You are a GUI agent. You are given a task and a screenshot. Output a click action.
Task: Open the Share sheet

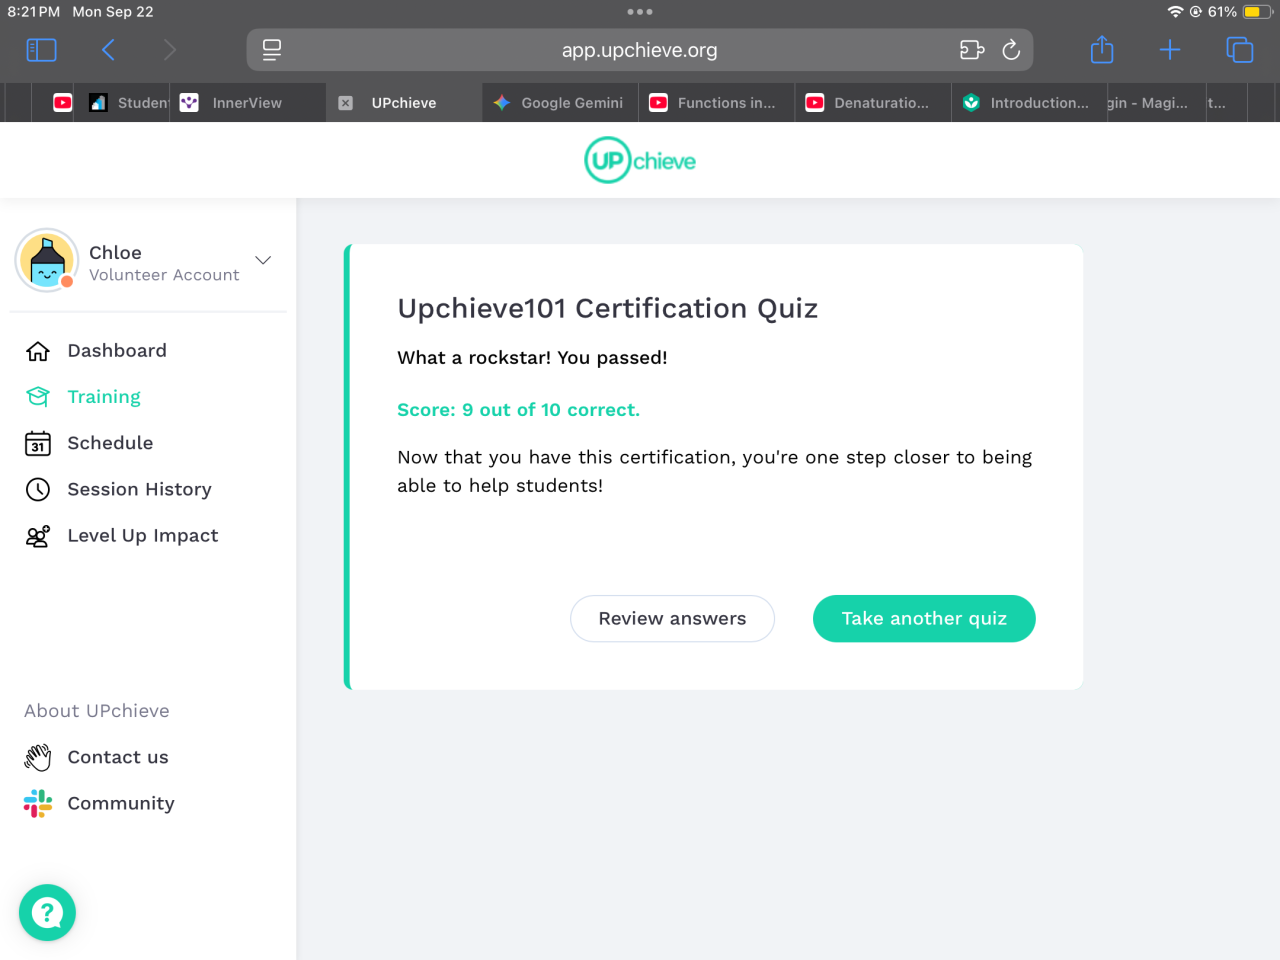[1102, 50]
